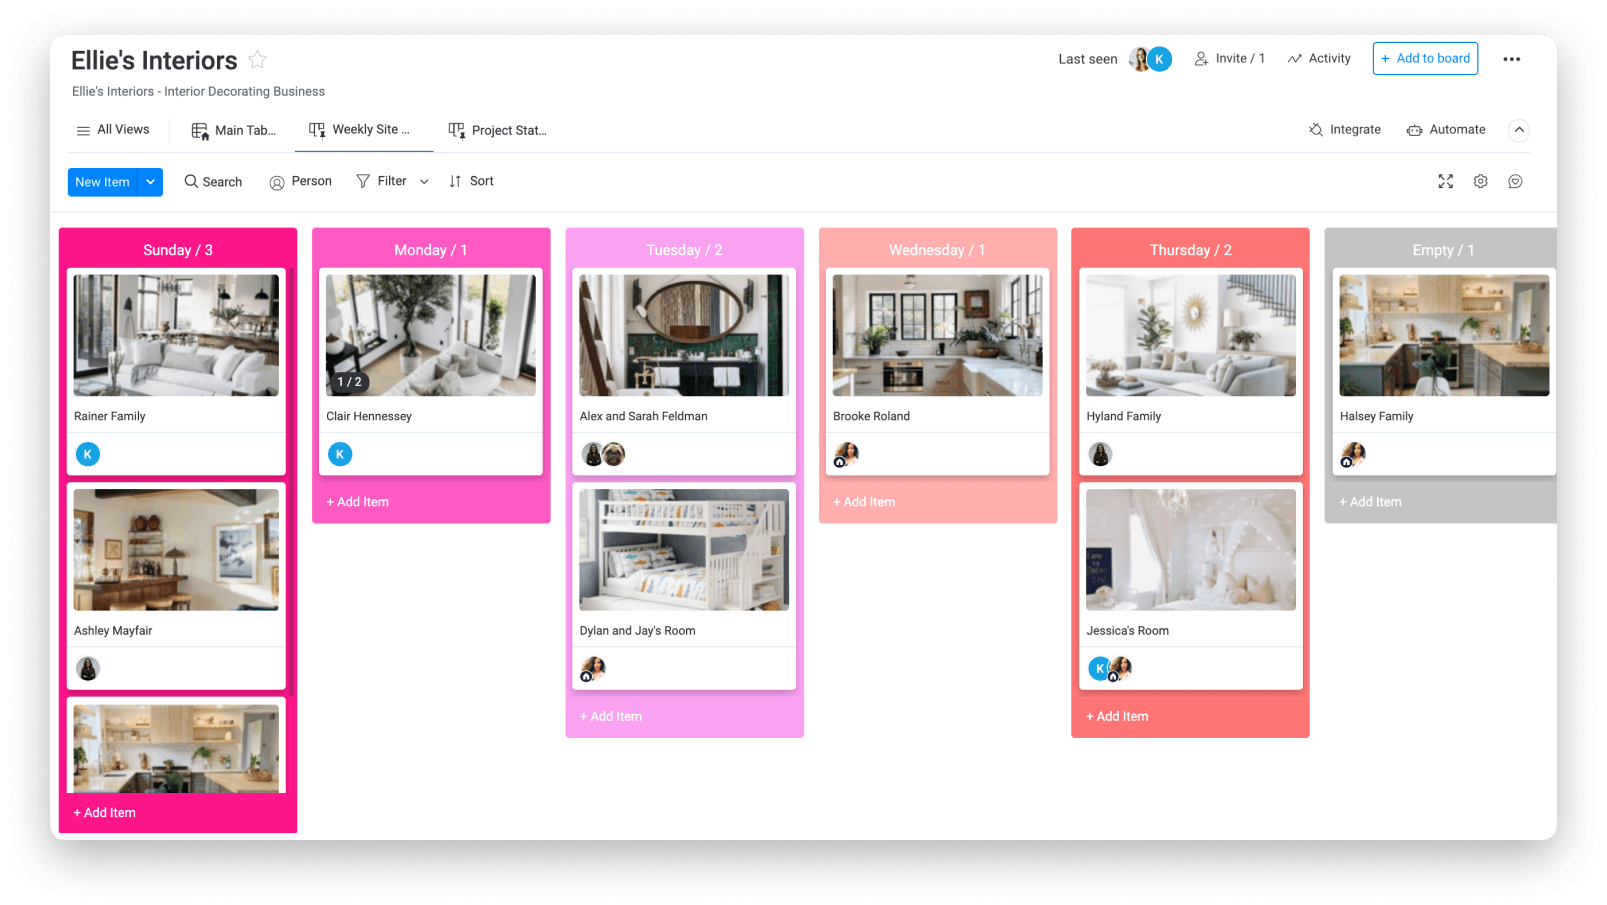Open the Hyland Family living room photo
Viewport: 1607px width, 905px height.
coord(1190,335)
